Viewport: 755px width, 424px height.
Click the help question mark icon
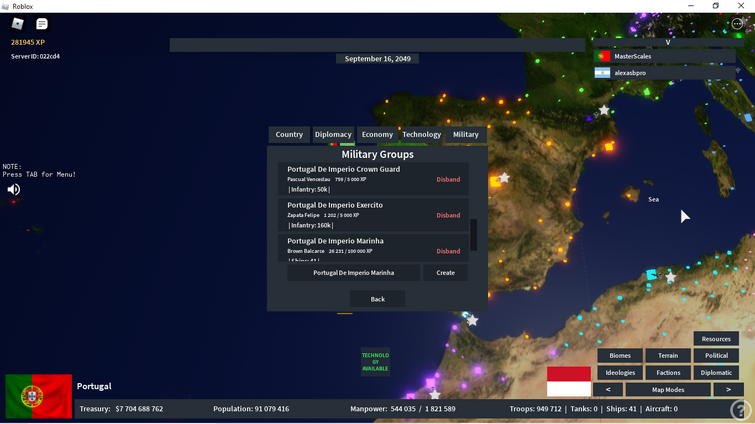coord(740,410)
